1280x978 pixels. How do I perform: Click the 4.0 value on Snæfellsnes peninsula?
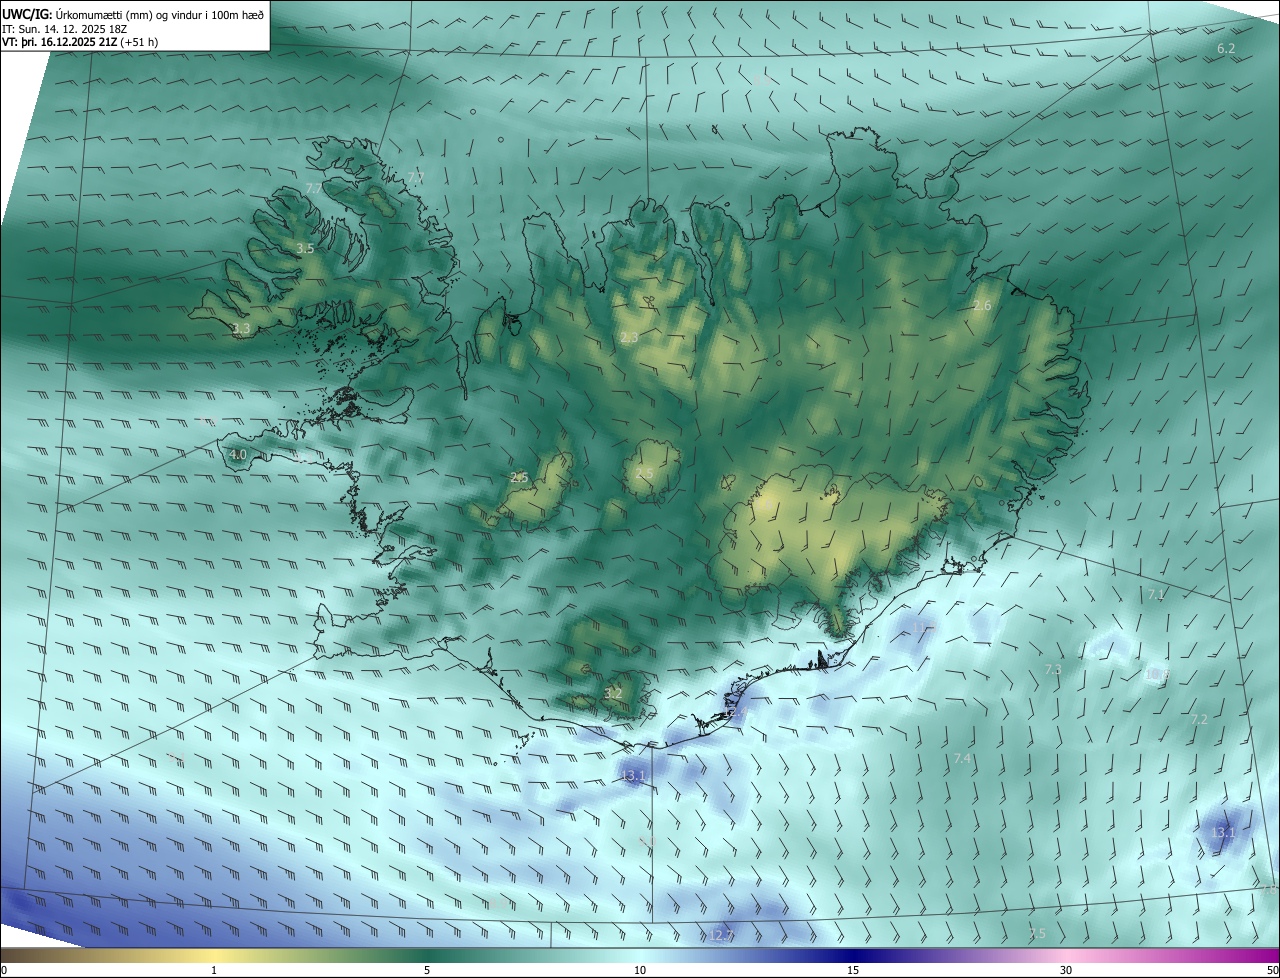click(237, 454)
